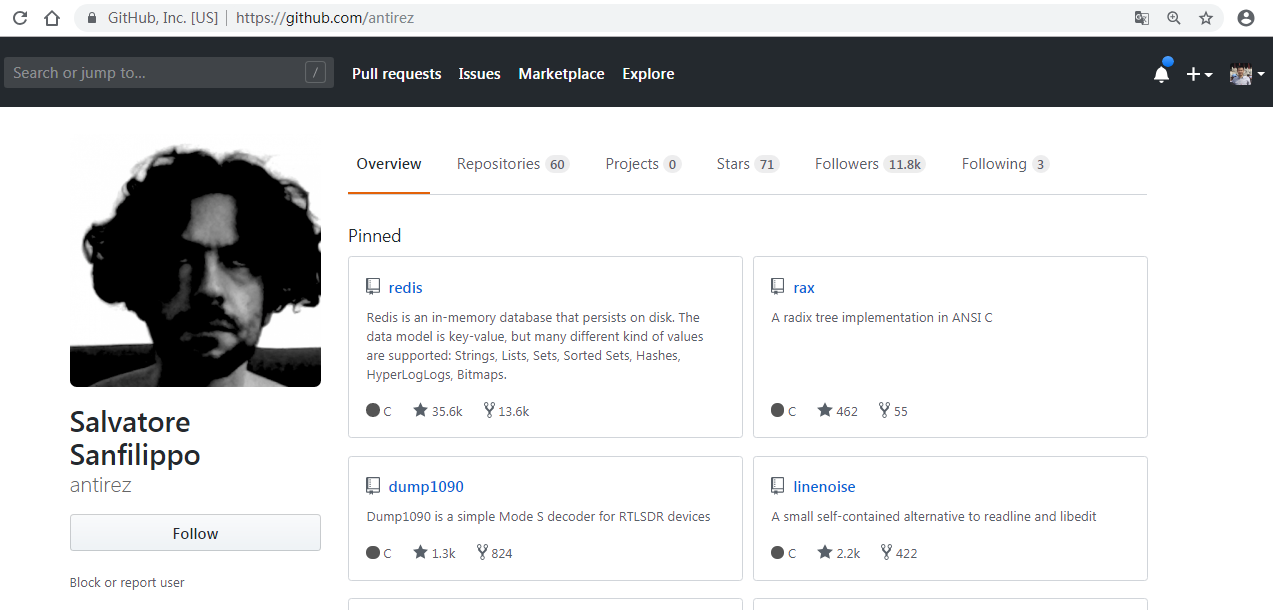Image resolution: width=1273 pixels, height=610 pixels.
Task: Click the dump1090 Mode S decoder description
Action: tap(539, 517)
